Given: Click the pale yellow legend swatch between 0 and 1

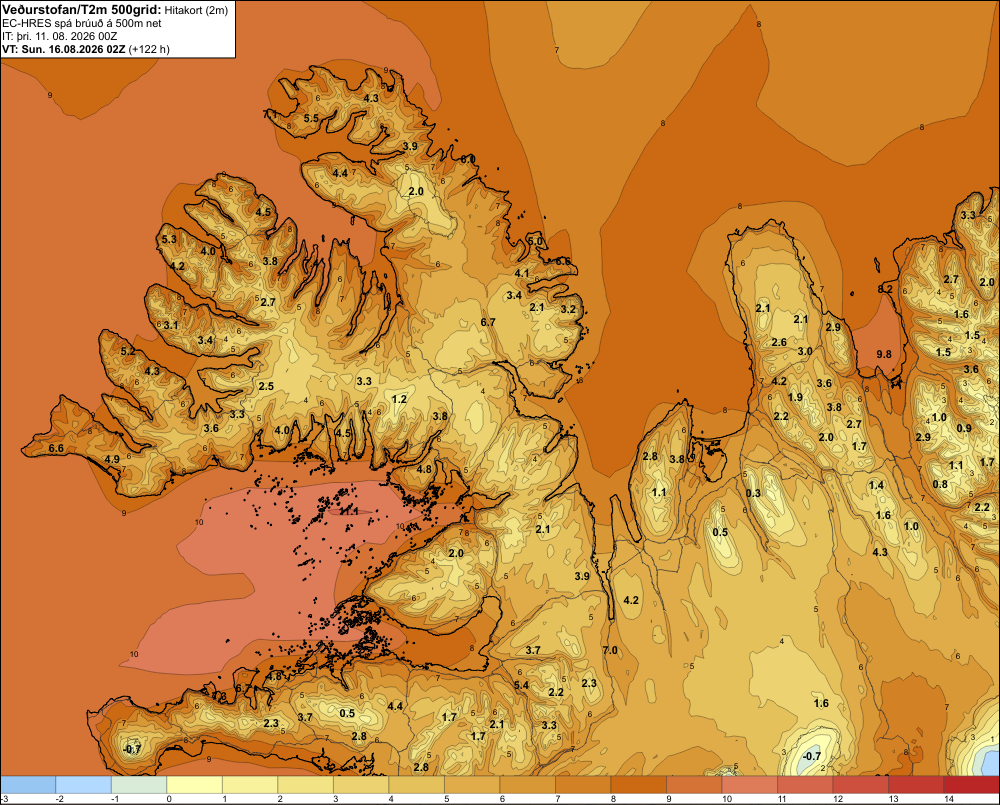Looking at the screenshot, I should click(x=195, y=785).
